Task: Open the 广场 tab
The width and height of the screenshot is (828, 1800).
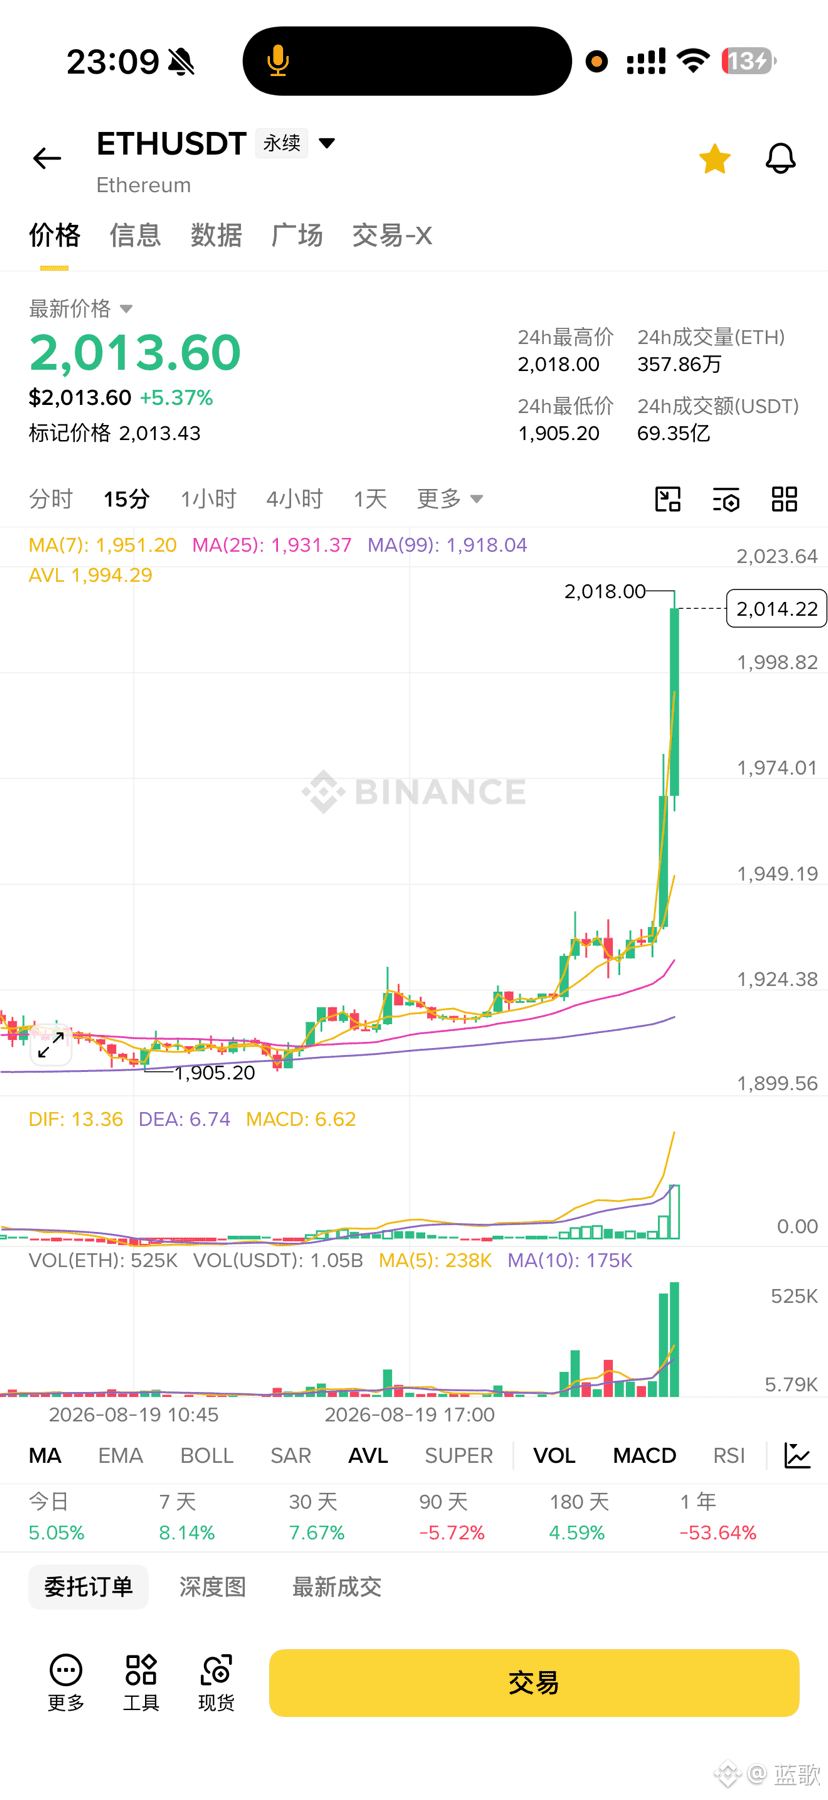Action: 297,235
